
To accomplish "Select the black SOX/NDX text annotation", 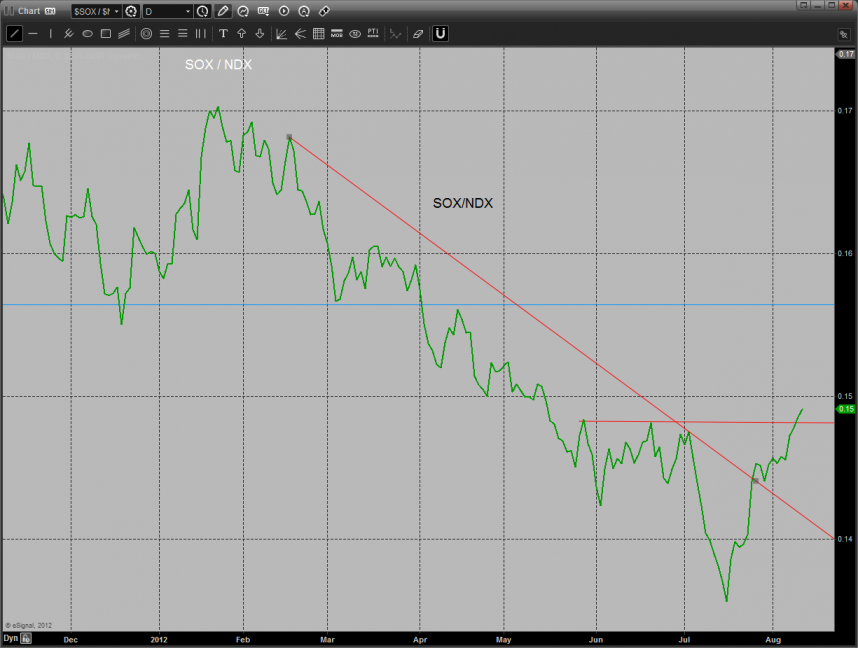I will (463, 203).
